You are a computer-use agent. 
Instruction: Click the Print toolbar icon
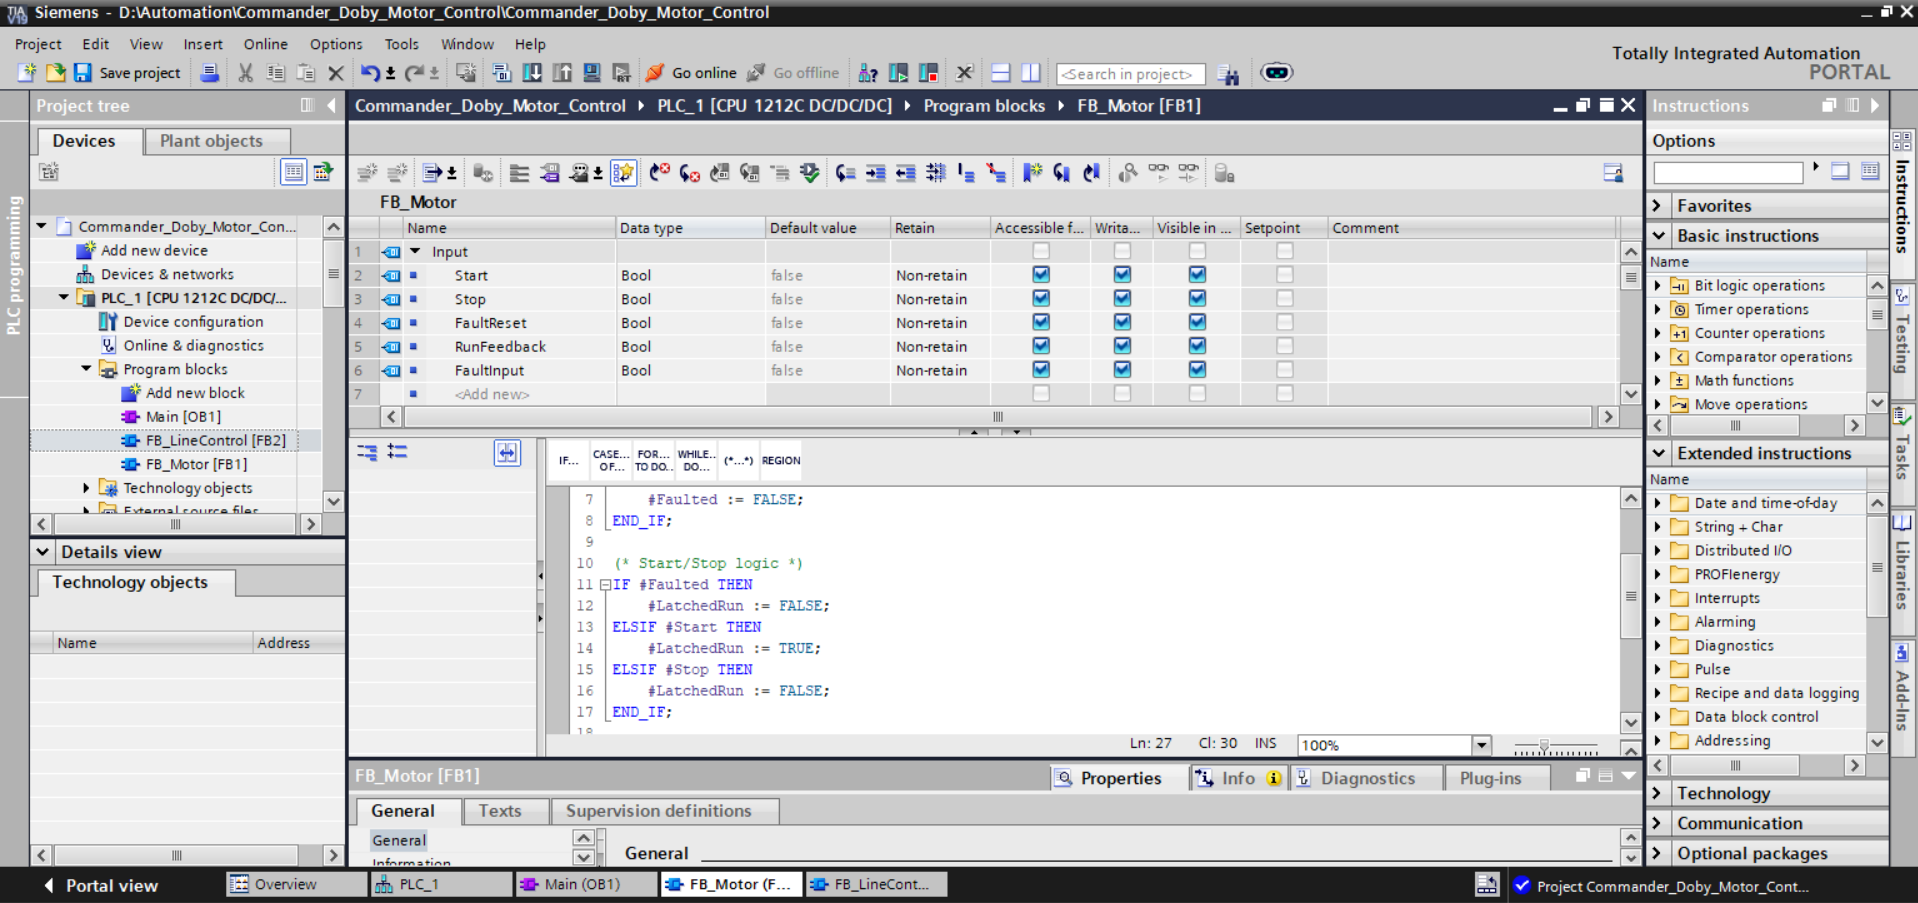(210, 72)
